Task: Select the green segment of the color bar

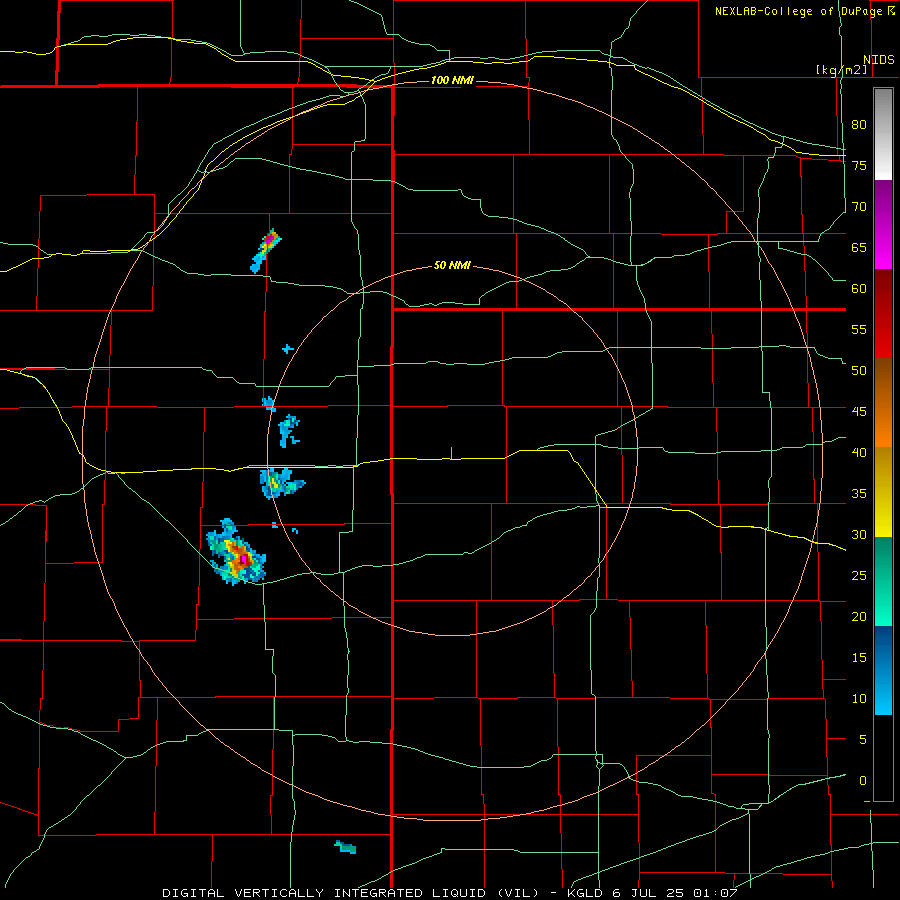Action: point(883,581)
